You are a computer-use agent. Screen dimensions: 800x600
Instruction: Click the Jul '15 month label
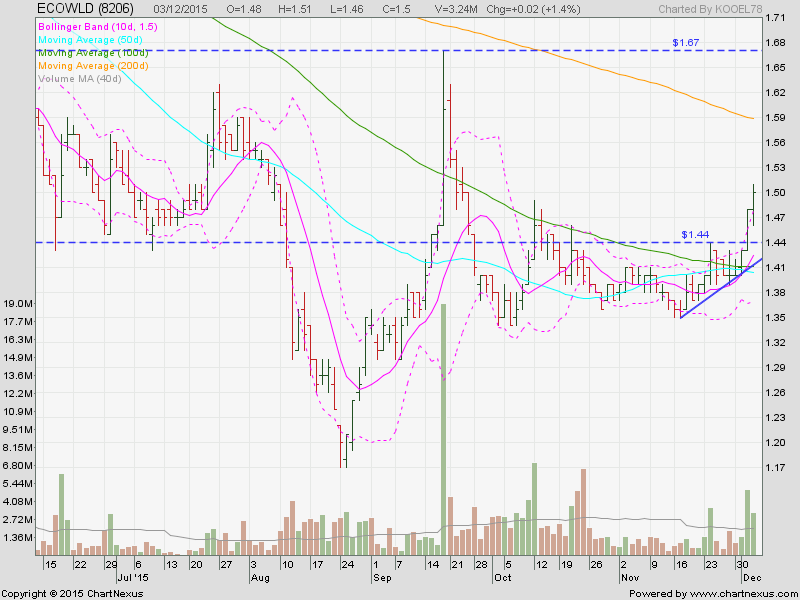tap(133, 578)
